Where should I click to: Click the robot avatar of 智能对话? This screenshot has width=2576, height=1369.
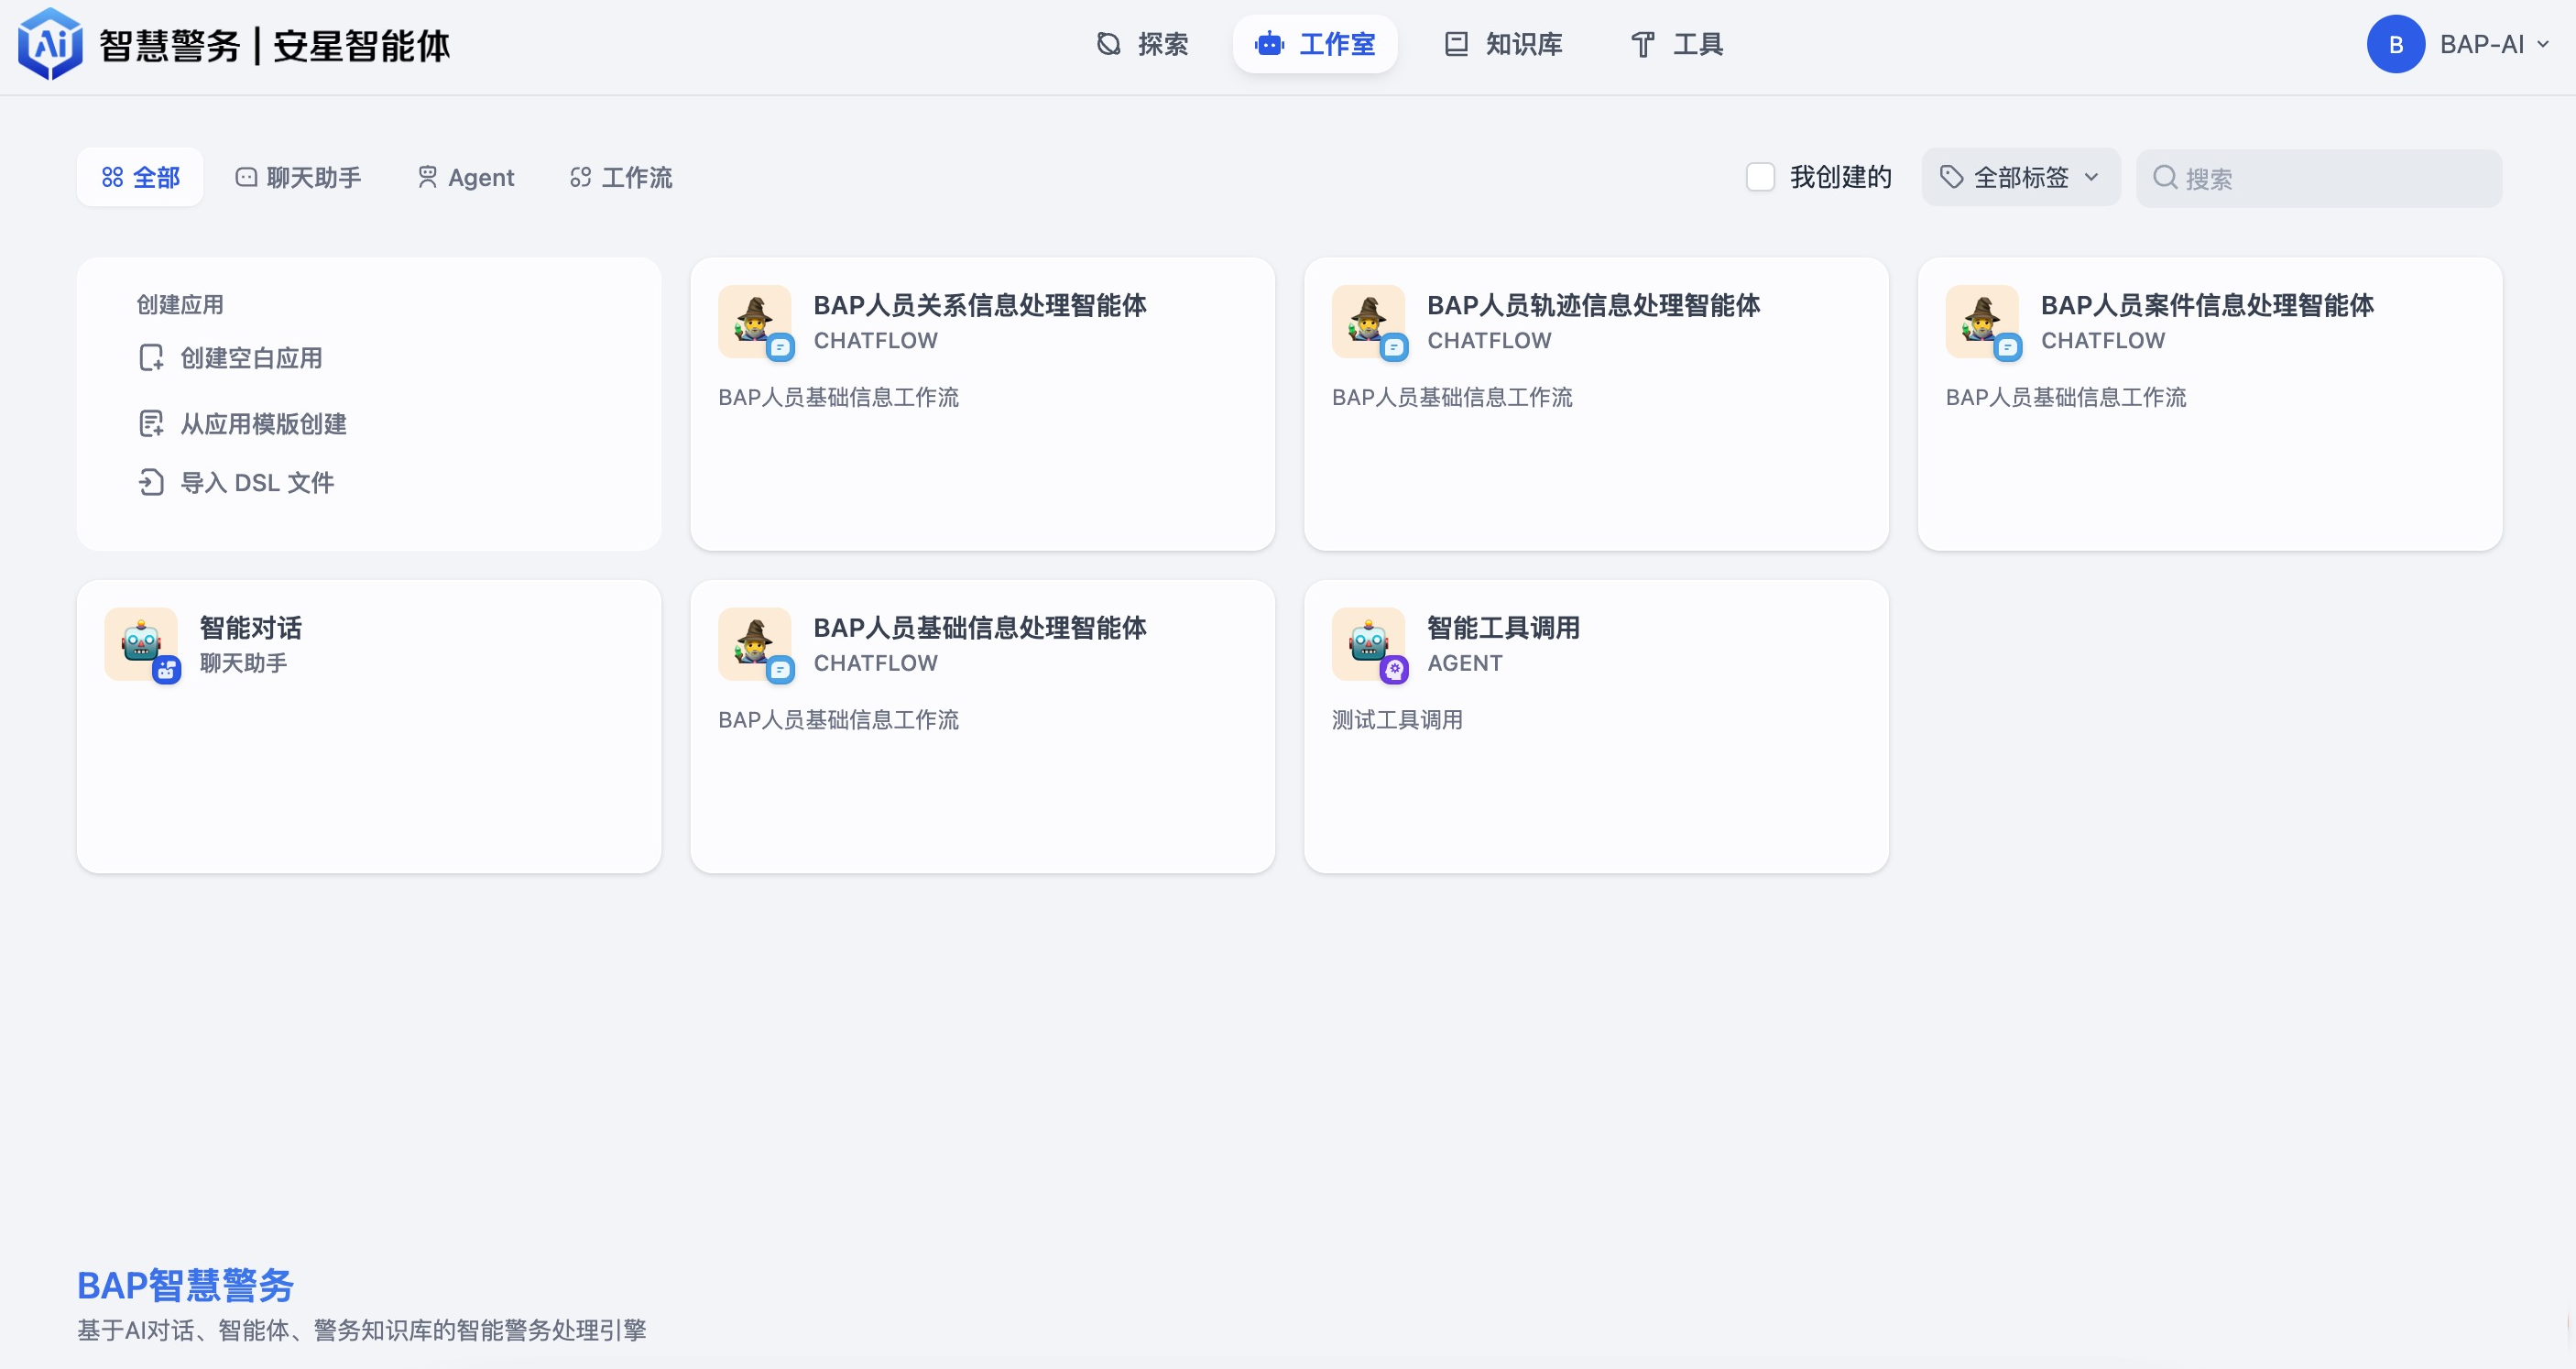[141, 644]
